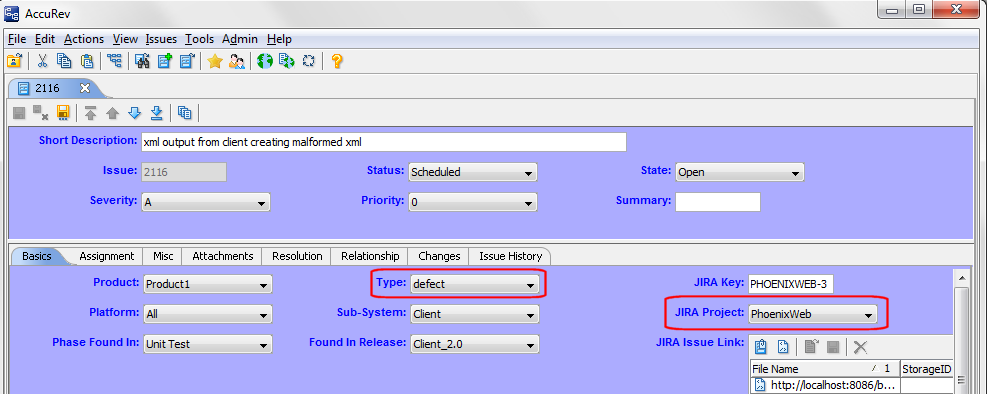987x394 pixels.
Task: Click the Short Description text field
Action: pyautogui.click(x=384, y=142)
